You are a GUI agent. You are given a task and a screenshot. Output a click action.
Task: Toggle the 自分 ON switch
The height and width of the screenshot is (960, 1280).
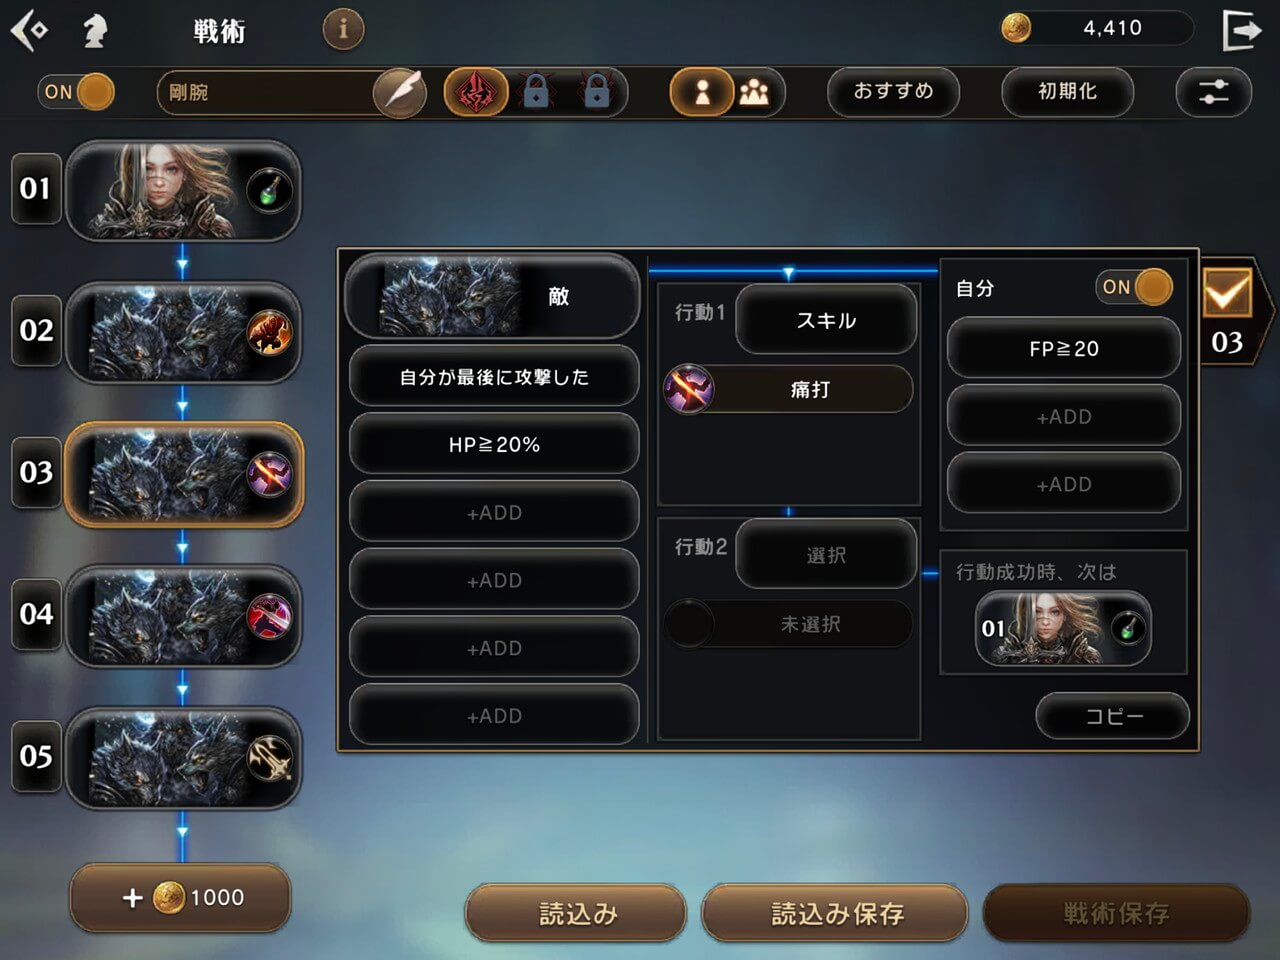pos(1134,288)
